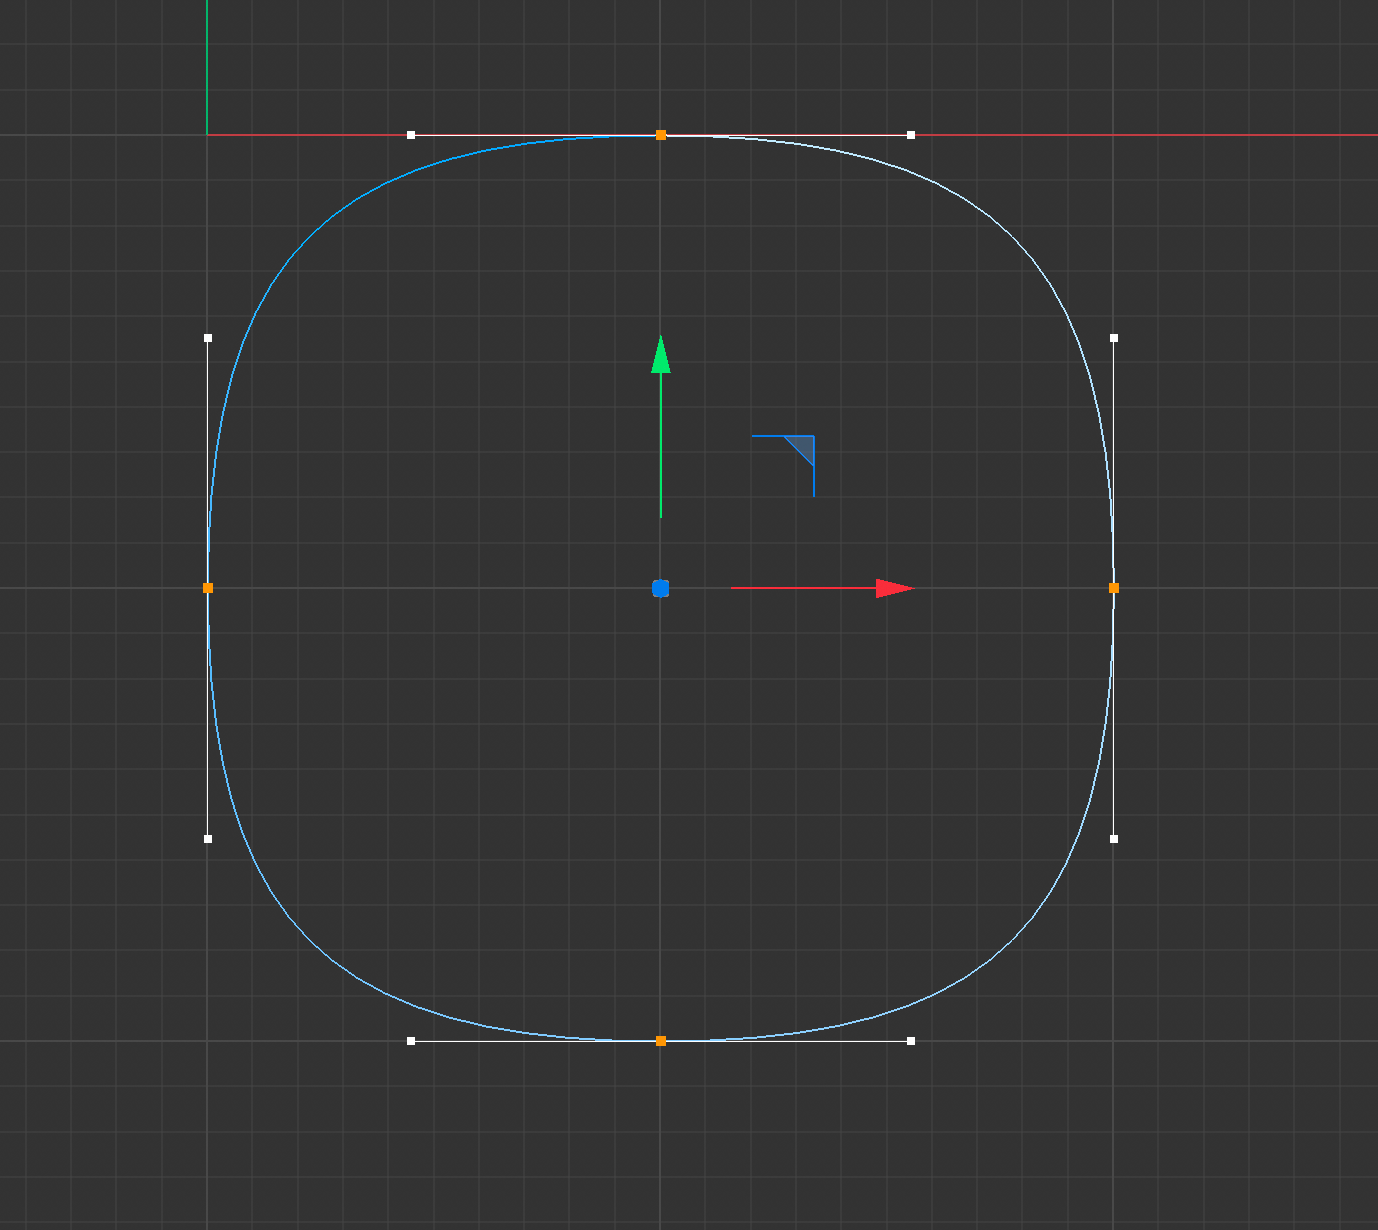Click the blue center pivot handle
The width and height of the screenshot is (1378, 1230).
[x=661, y=589]
